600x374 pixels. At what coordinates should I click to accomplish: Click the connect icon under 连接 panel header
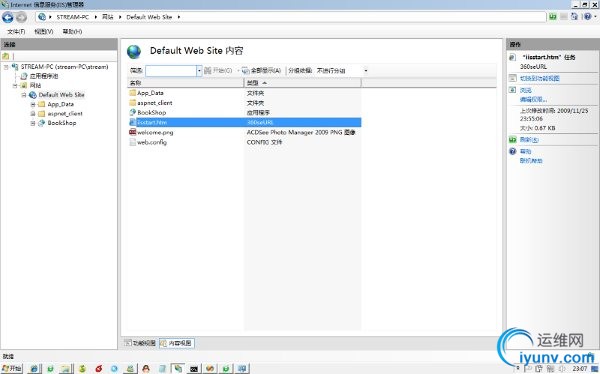[5, 56]
